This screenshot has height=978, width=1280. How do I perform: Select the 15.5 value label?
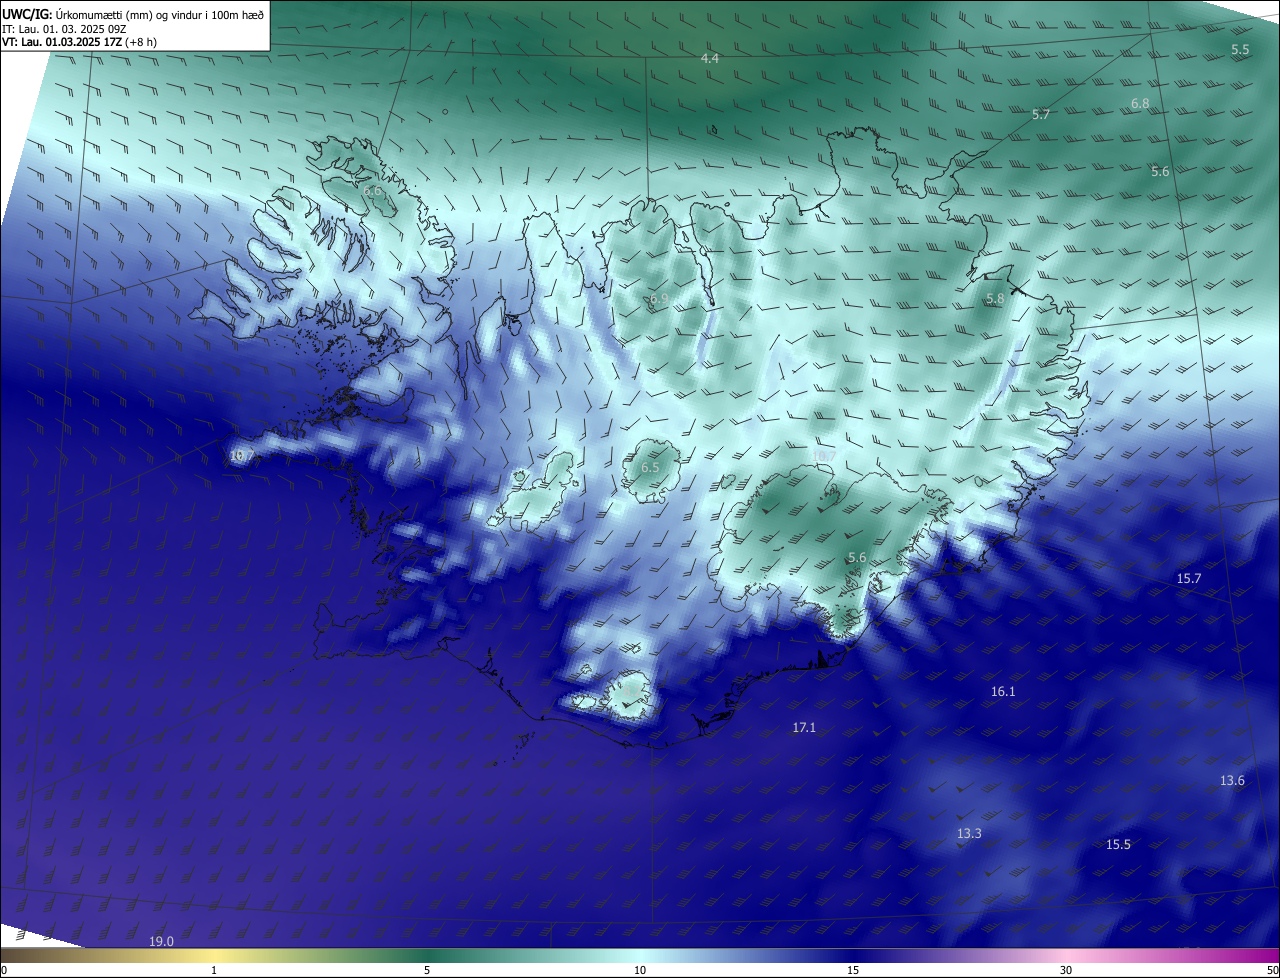point(1118,845)
